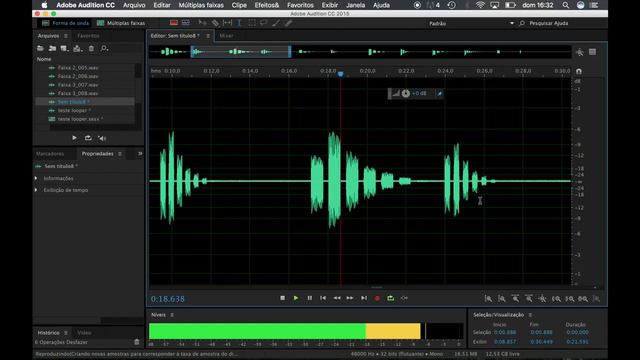Switch to the Favoritos tab
This screenshot has width=640, height=360.
[88, 36]
